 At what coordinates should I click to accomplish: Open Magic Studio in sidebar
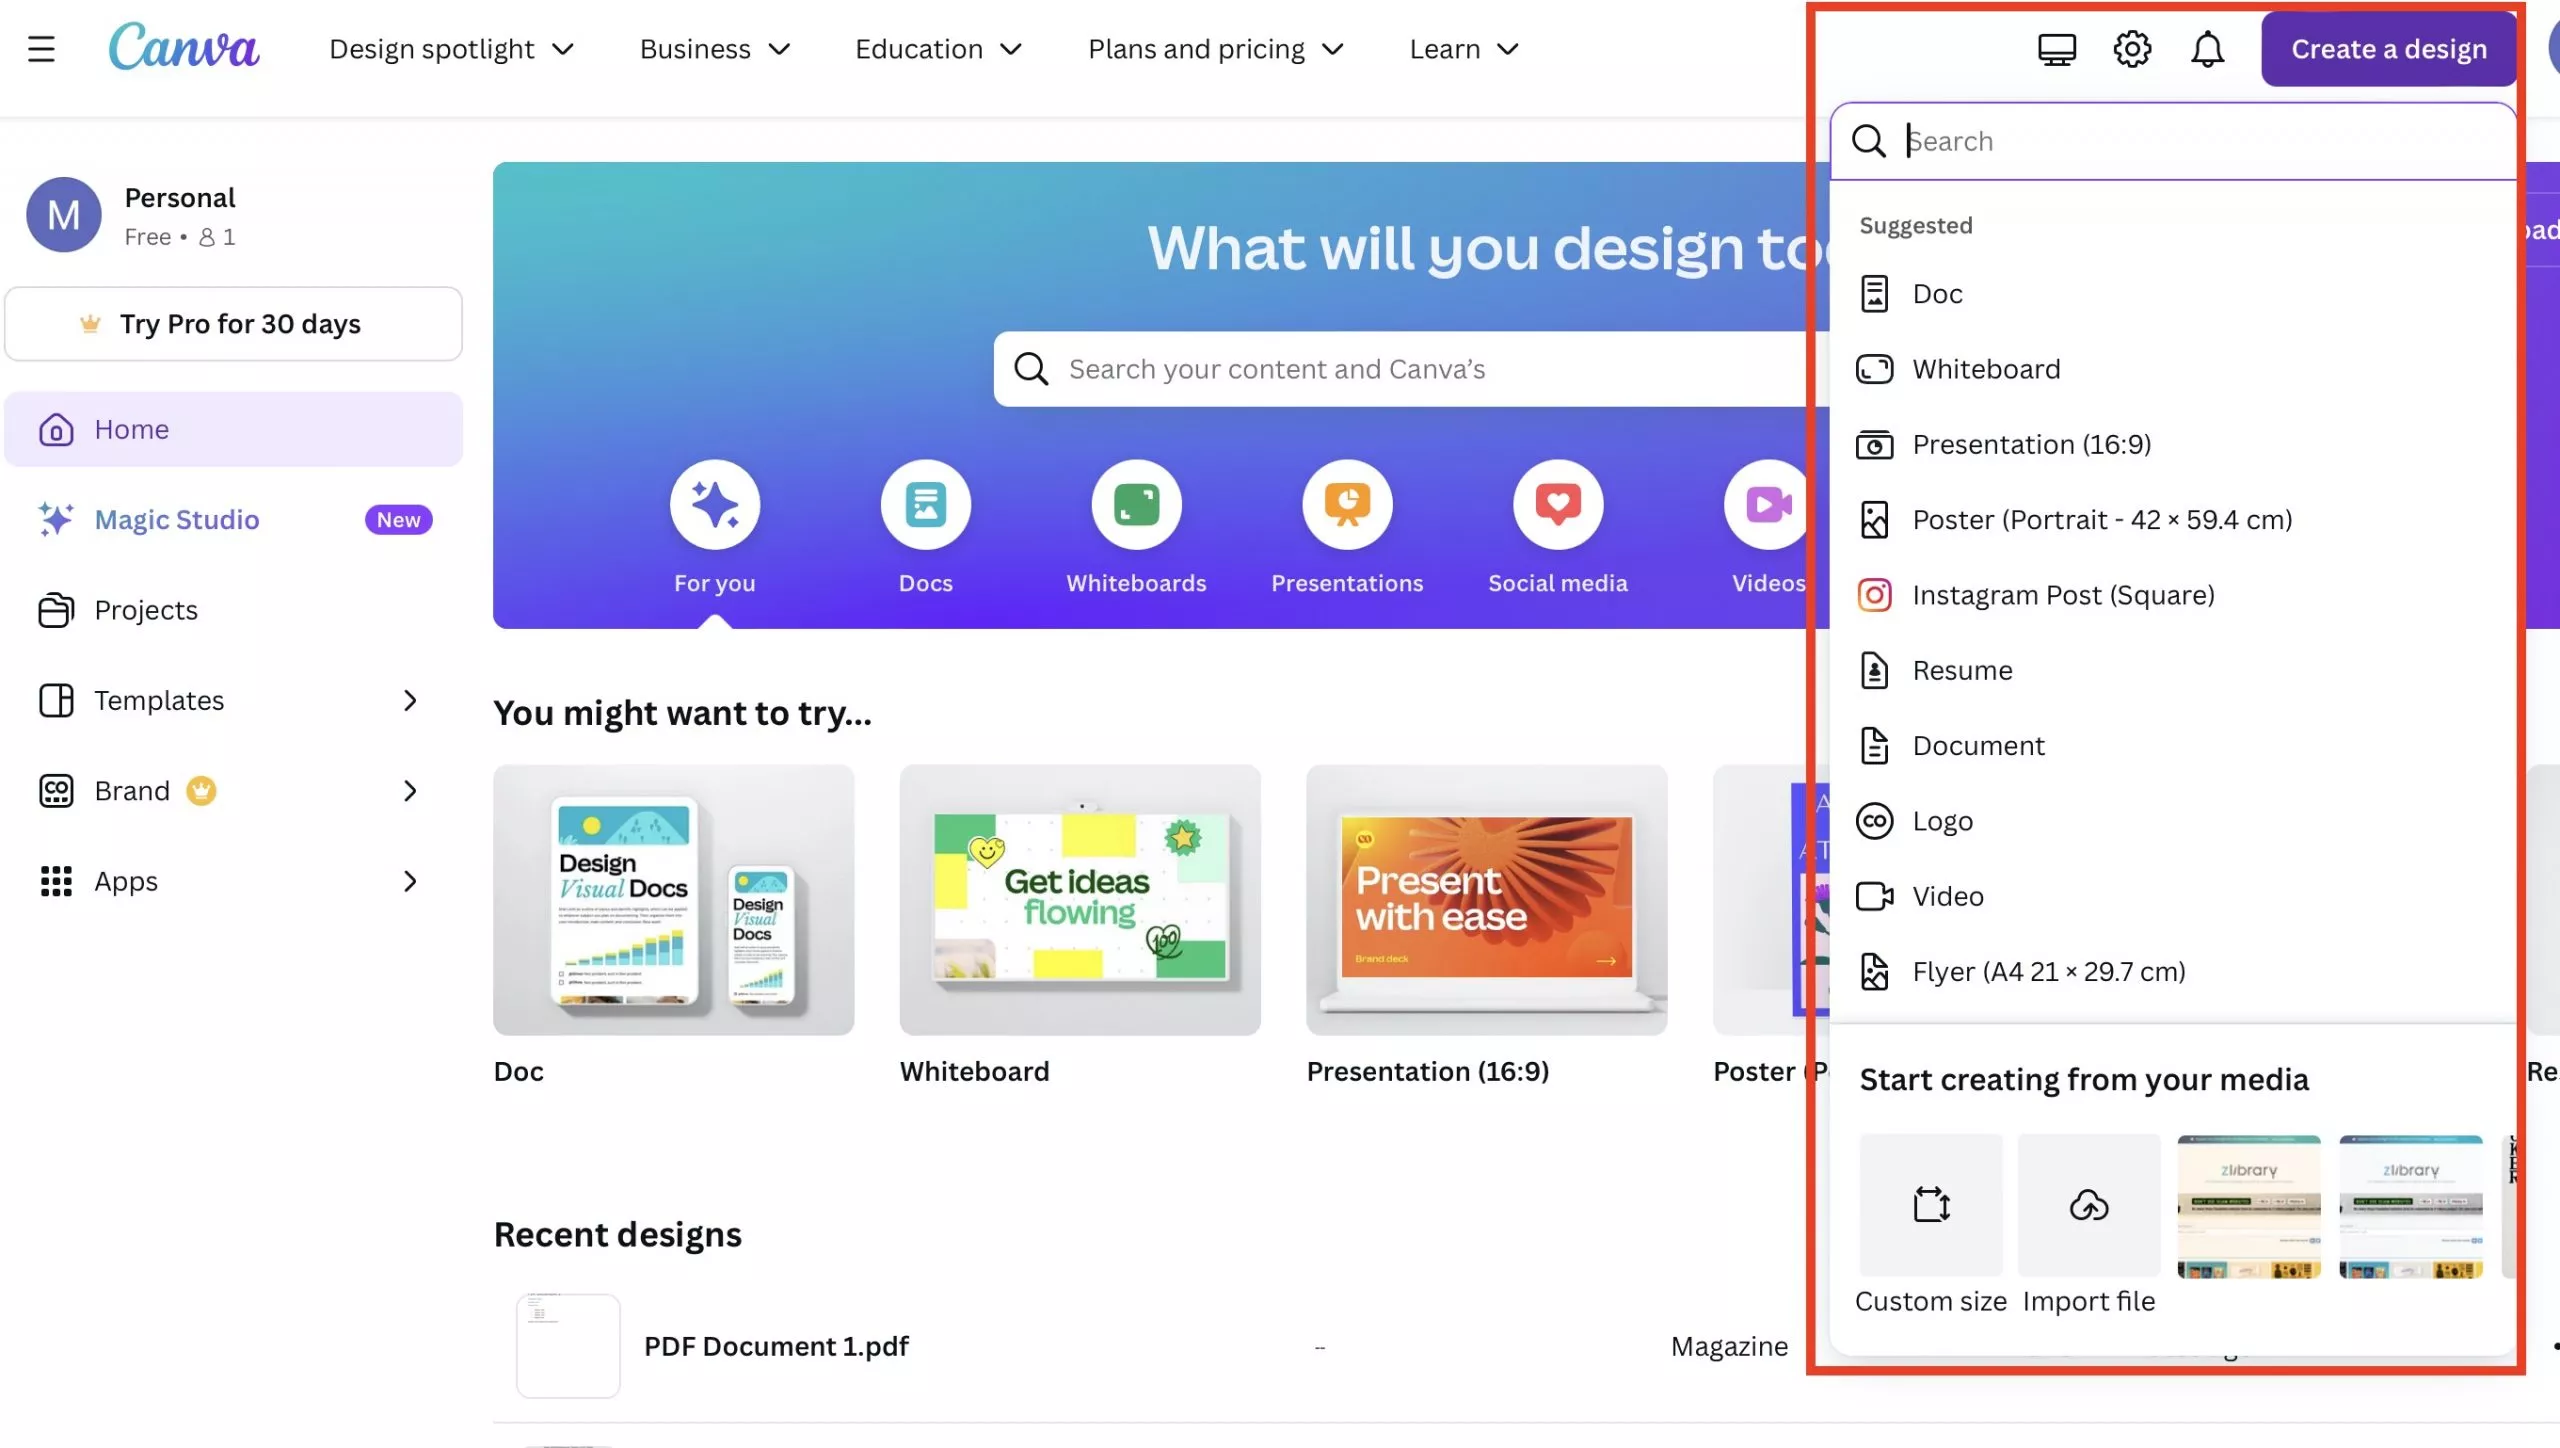[x=177, y=520]
